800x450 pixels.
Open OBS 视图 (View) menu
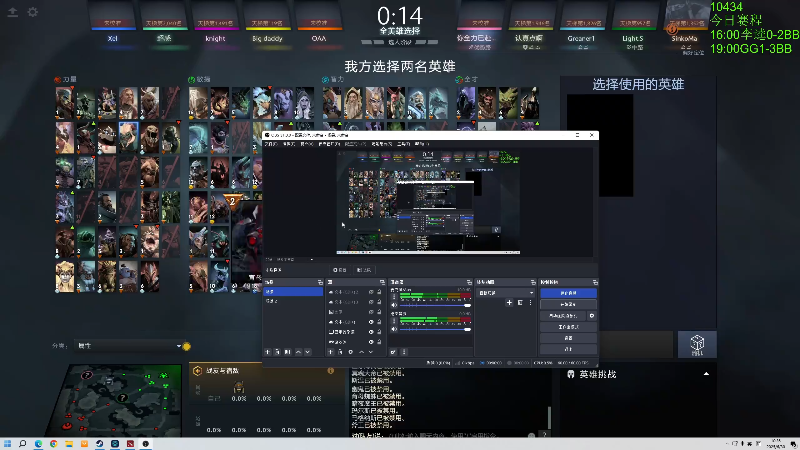307,144
